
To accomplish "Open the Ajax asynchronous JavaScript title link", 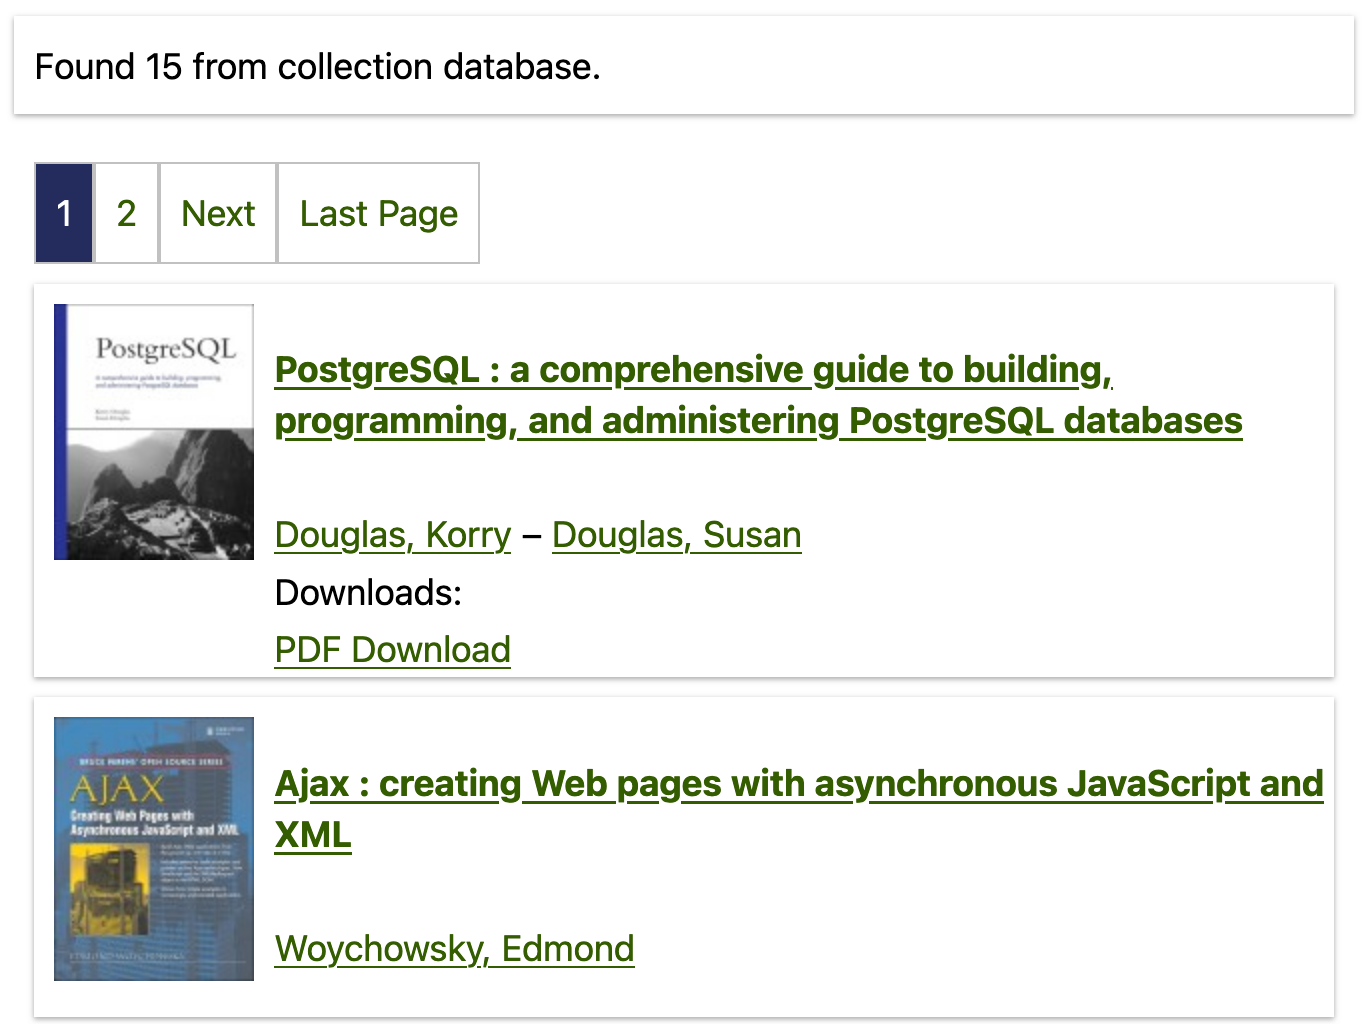I will 799,784.
